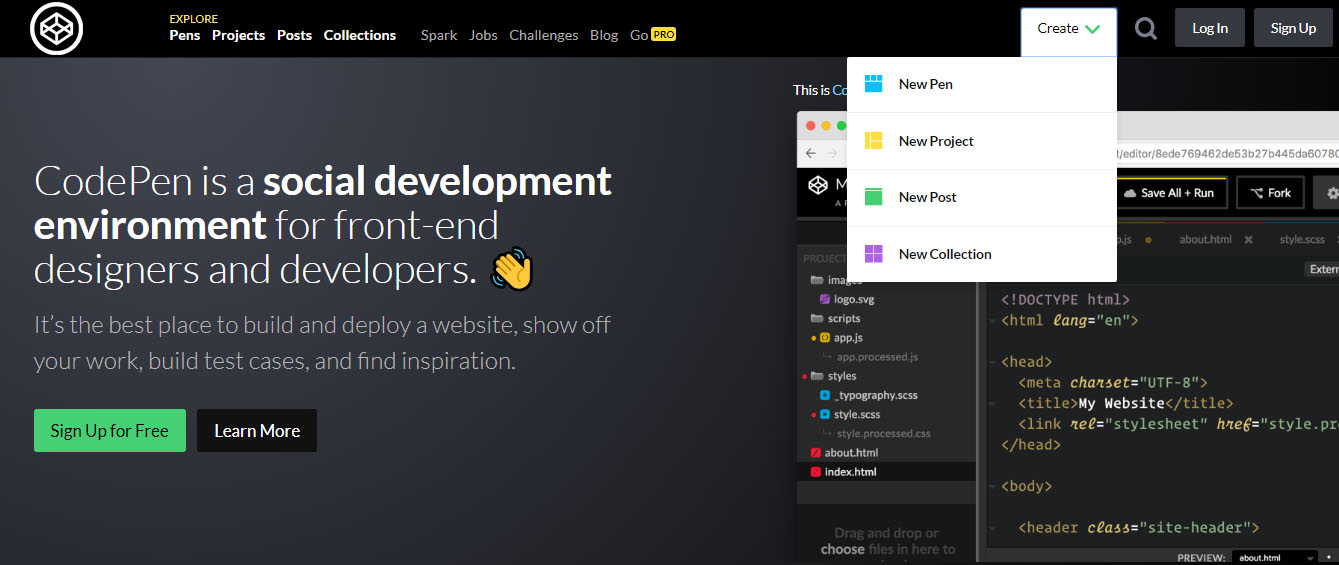The image size is (1339, 565).
Task: Open the Blog link
Action: coord(604,35)
